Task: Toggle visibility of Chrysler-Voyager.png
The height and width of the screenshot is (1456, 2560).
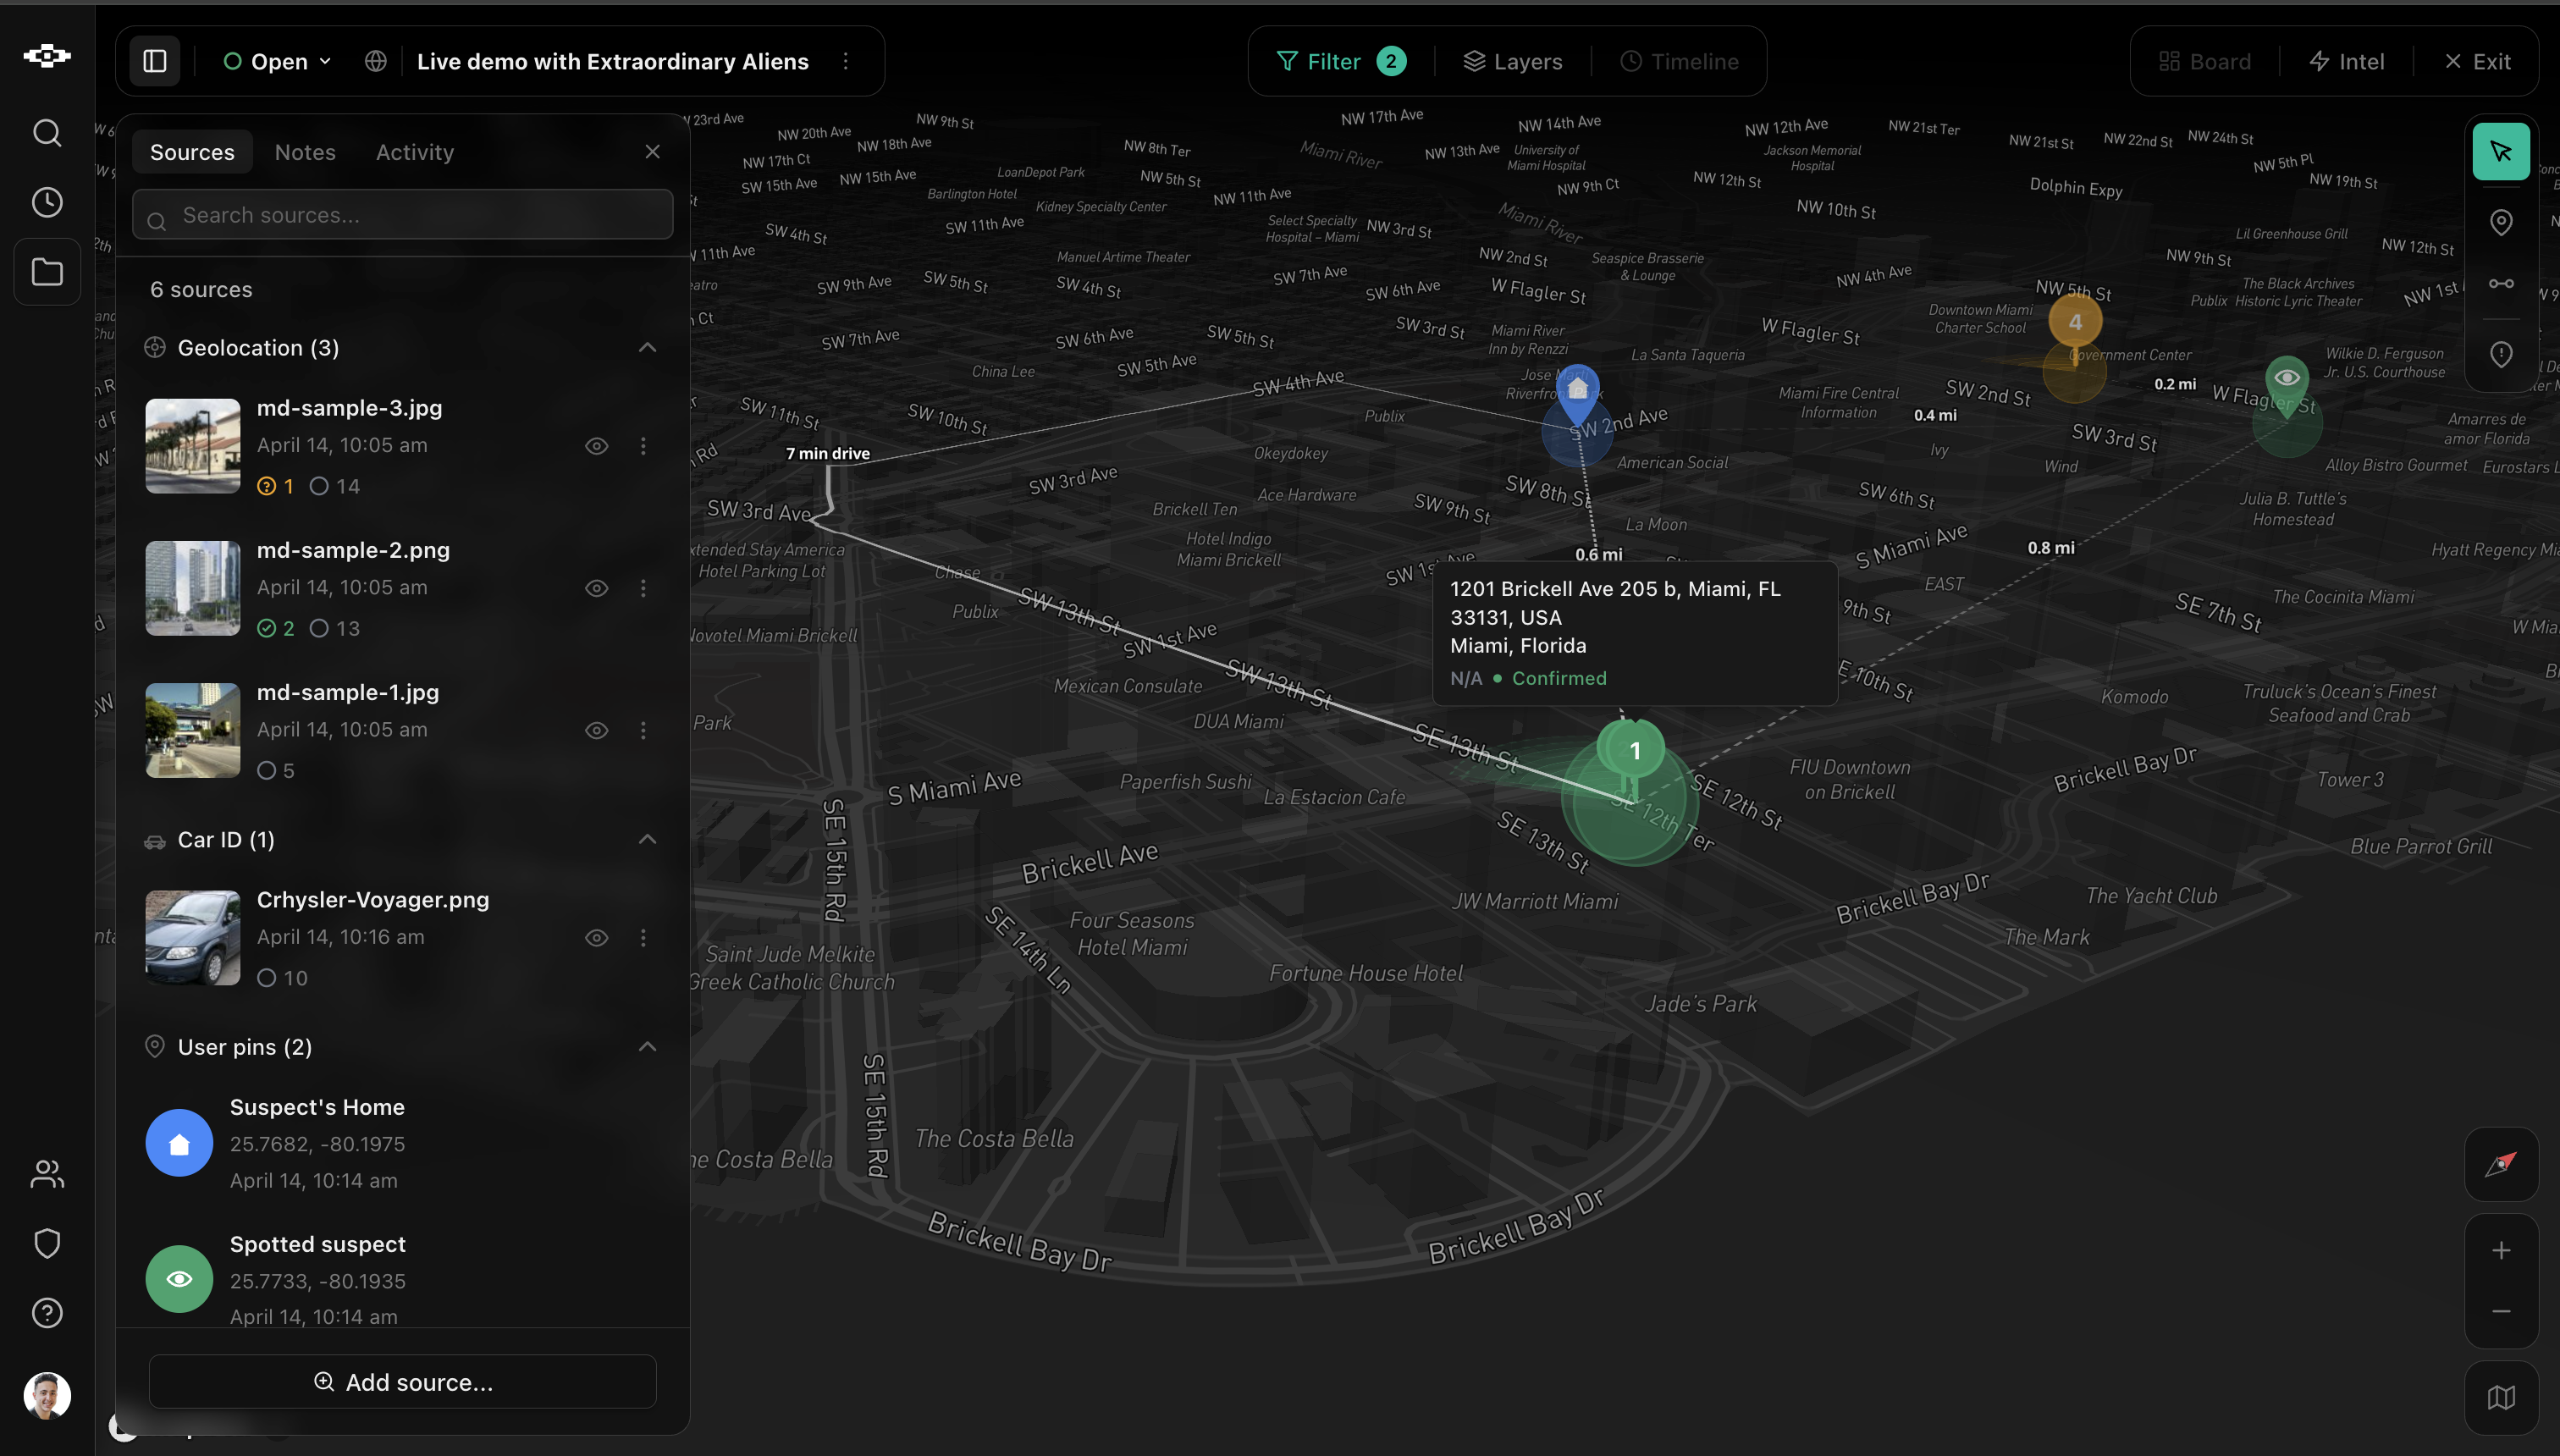Action: (x=597, y=937)
